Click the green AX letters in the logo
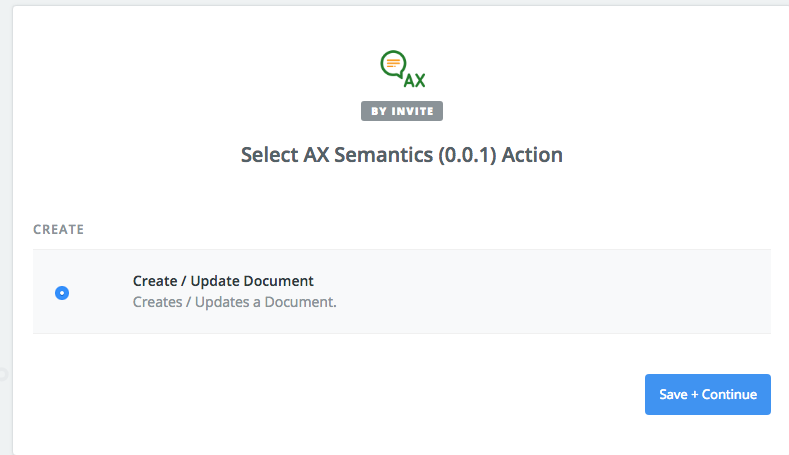 click(415, 81)
